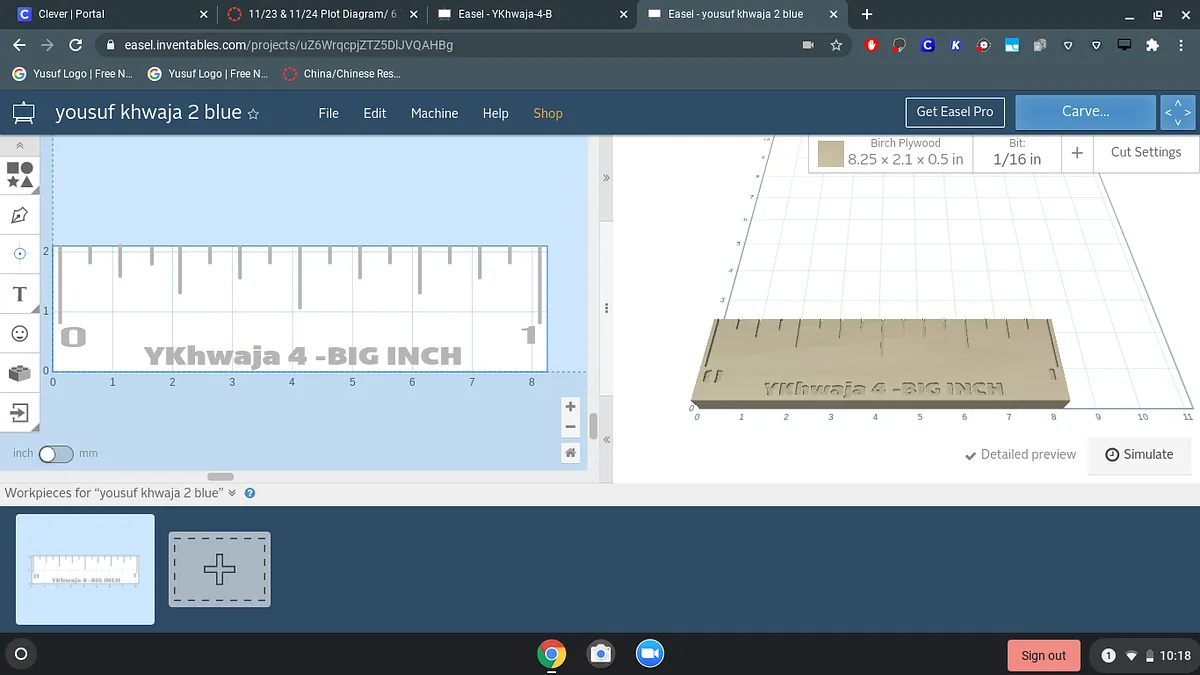Open the Bit 1/16 in selector
Viewport: 1200px width, 675px height.
click(x=1017, y=153)
